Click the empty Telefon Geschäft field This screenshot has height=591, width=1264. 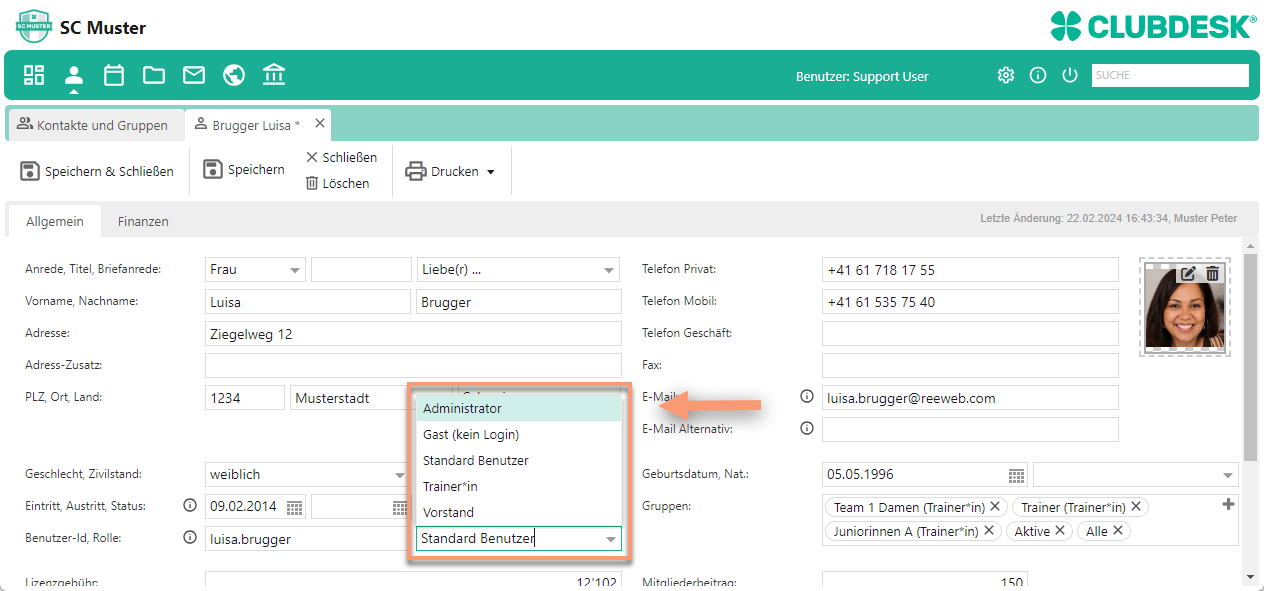970,333
